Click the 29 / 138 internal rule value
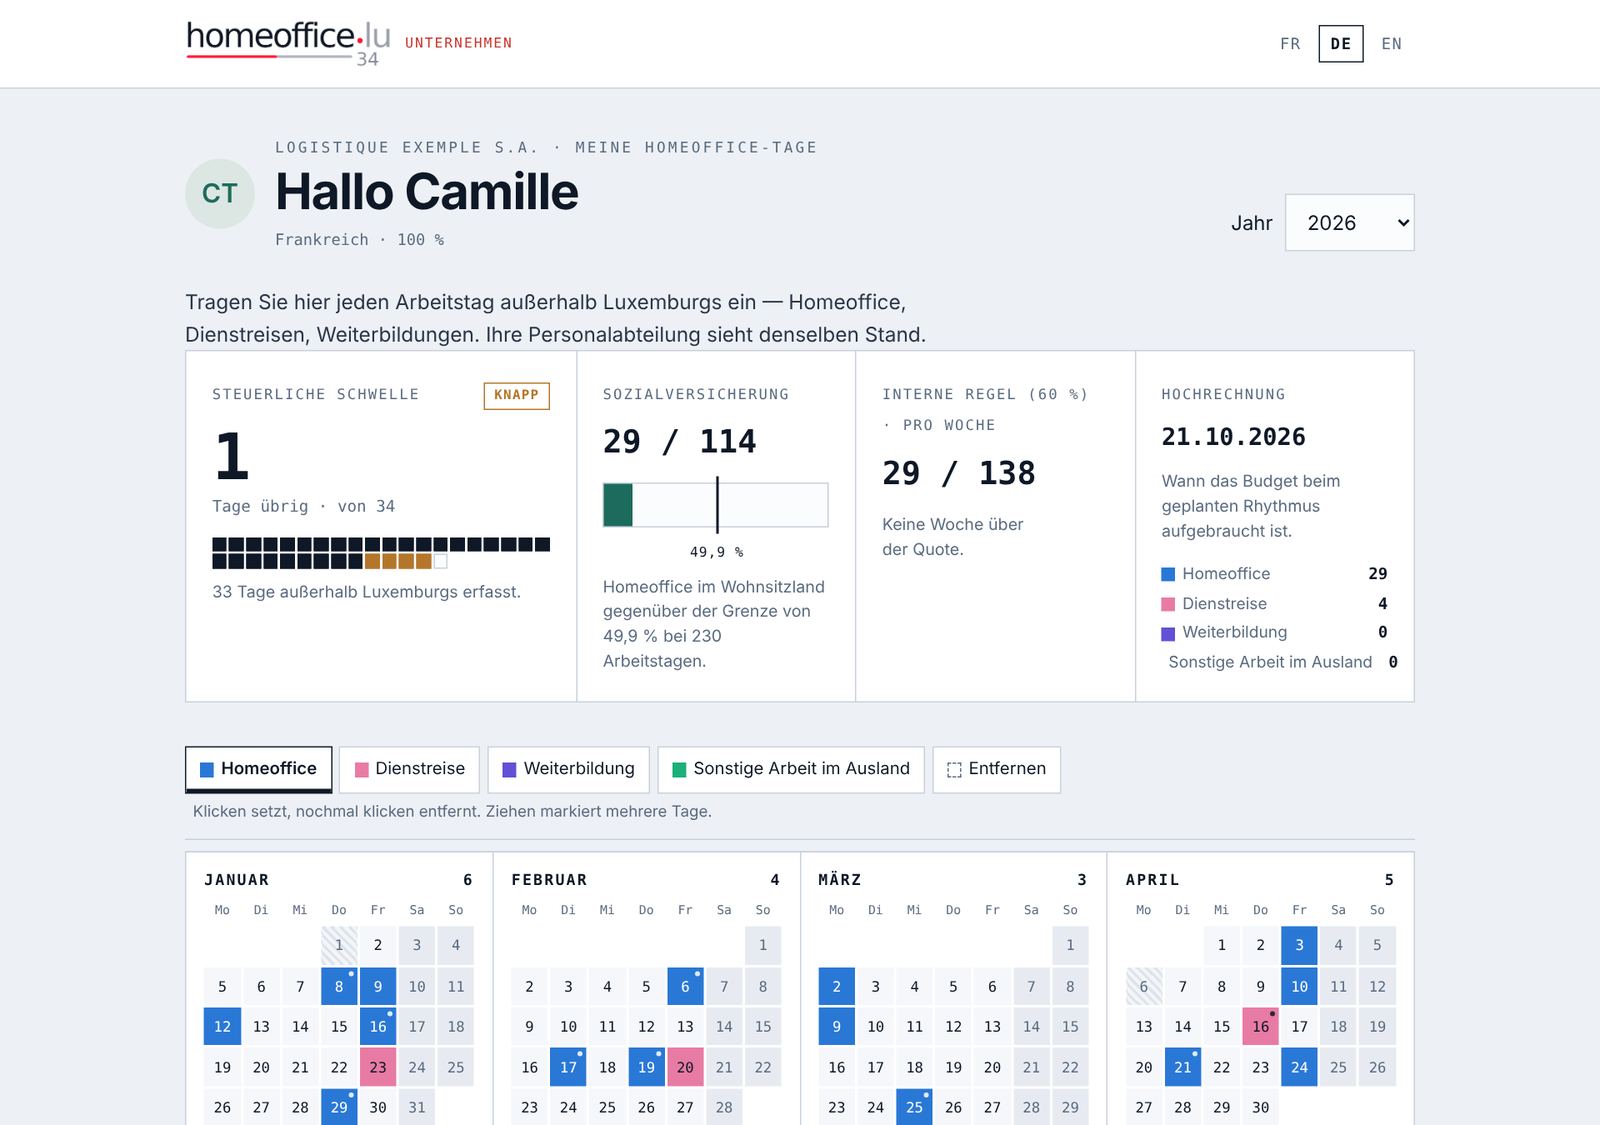The height and width of the screenshot is (1125, 1600). (x=959, y=473)
